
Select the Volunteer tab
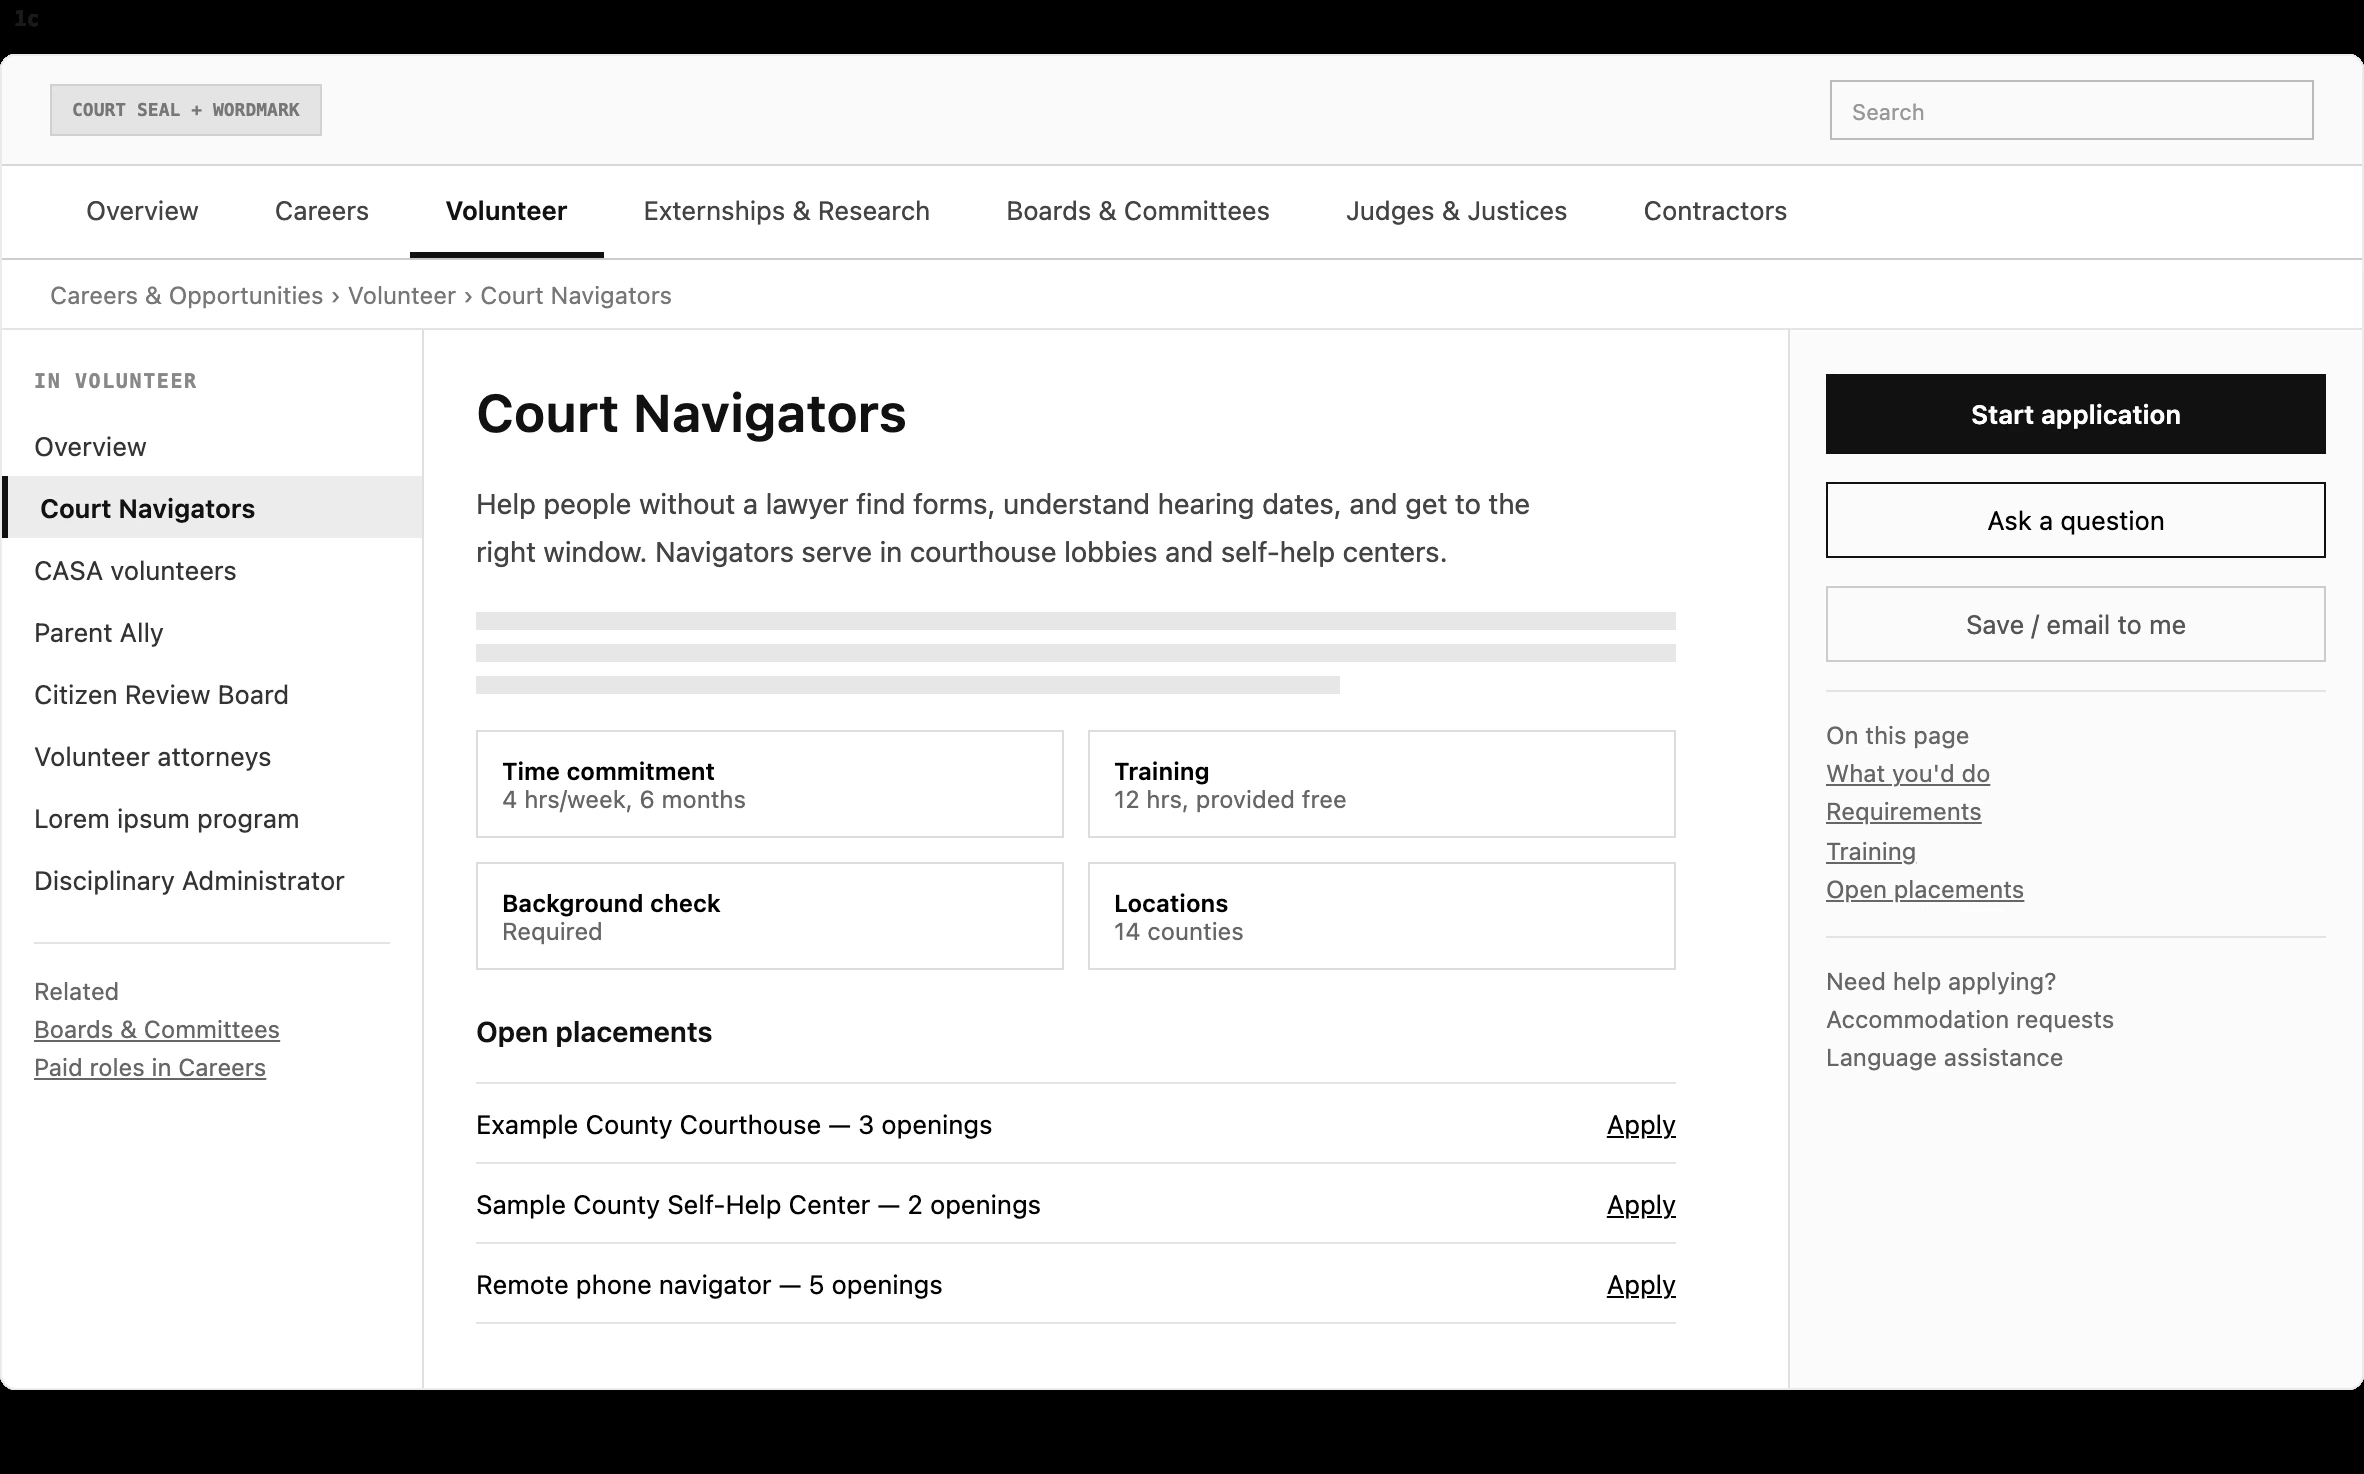[x=506, y=211]
